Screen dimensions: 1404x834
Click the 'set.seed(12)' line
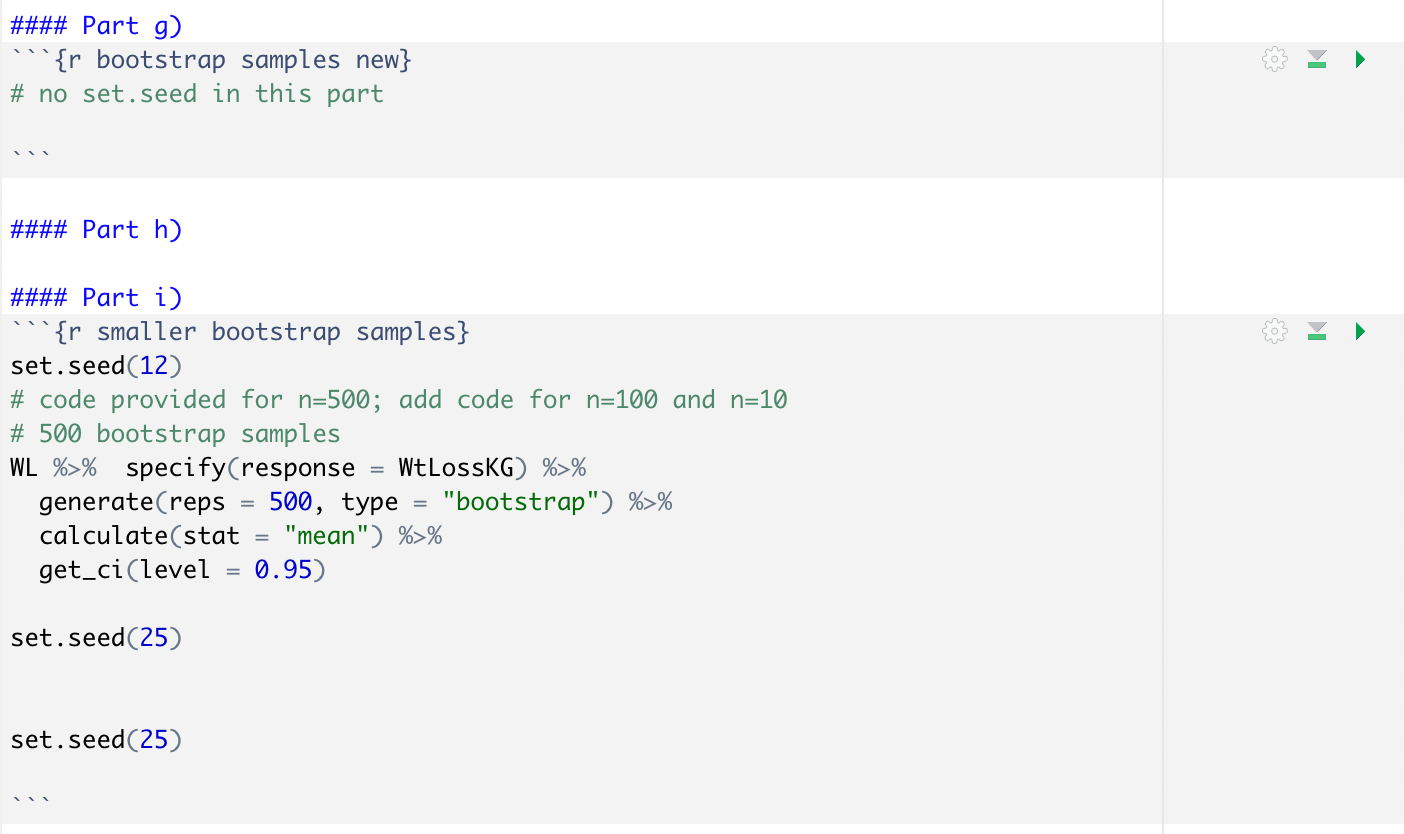96,366
